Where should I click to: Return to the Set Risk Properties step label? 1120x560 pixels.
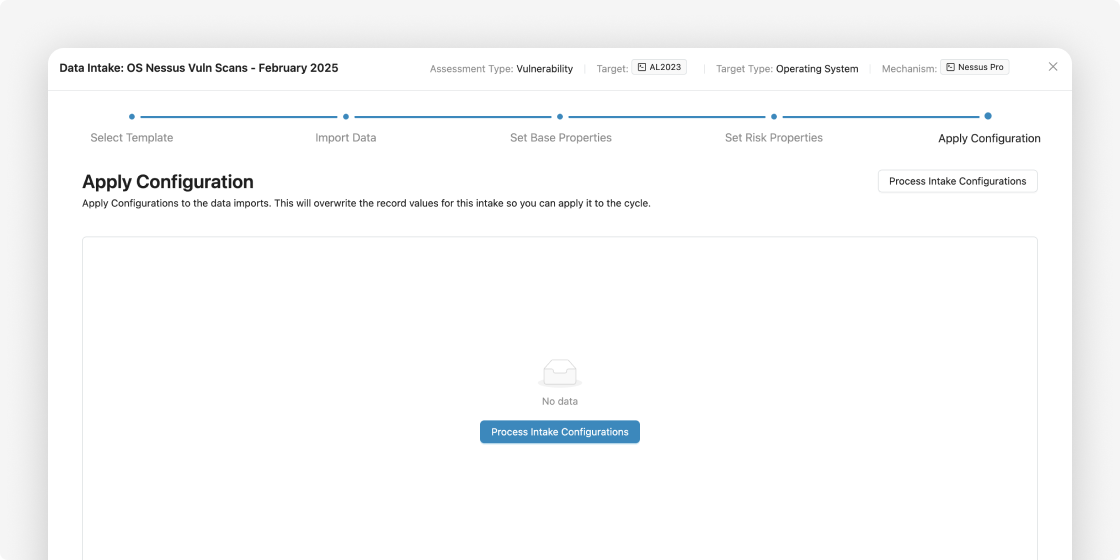(x=774, y=138)
